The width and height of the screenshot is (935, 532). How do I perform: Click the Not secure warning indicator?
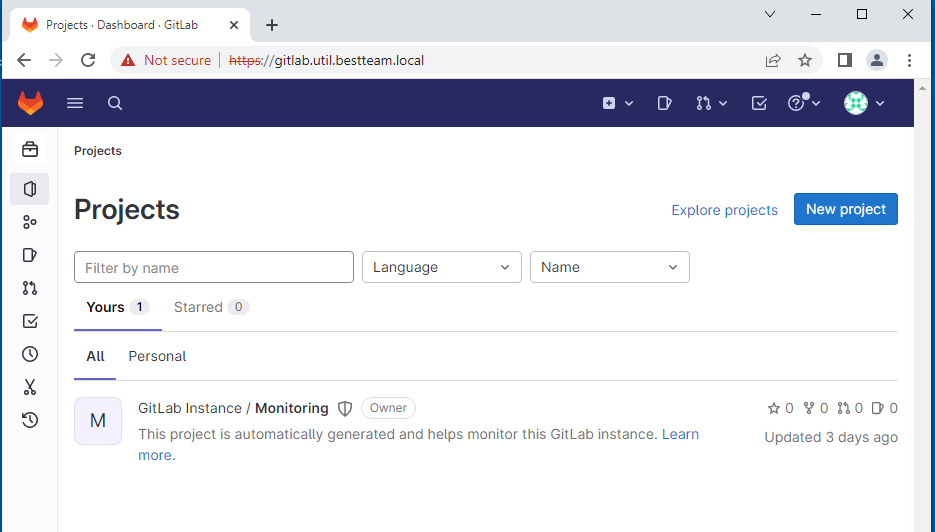coord(166,60)
